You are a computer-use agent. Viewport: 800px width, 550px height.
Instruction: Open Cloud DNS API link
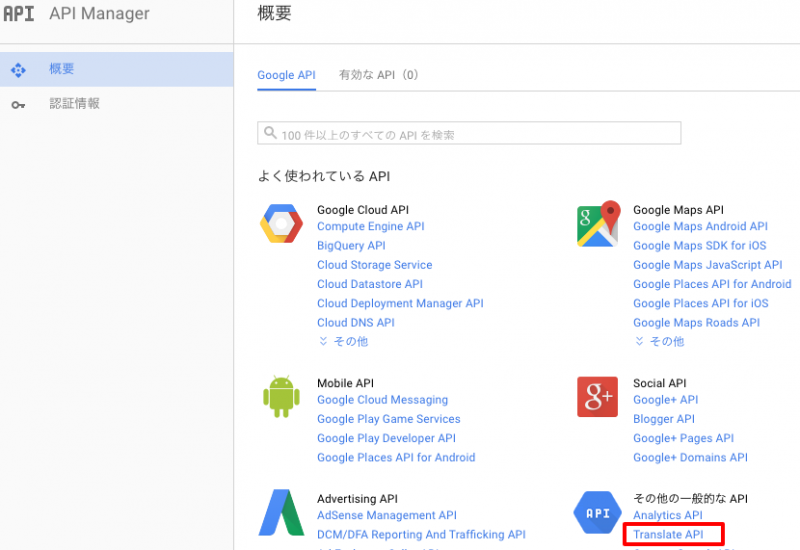(x=356, y=323)
